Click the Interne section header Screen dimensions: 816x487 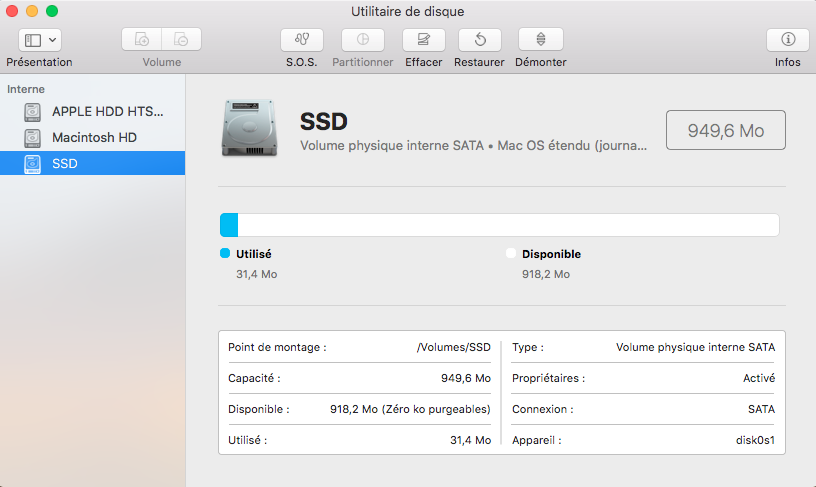[26, 89]
